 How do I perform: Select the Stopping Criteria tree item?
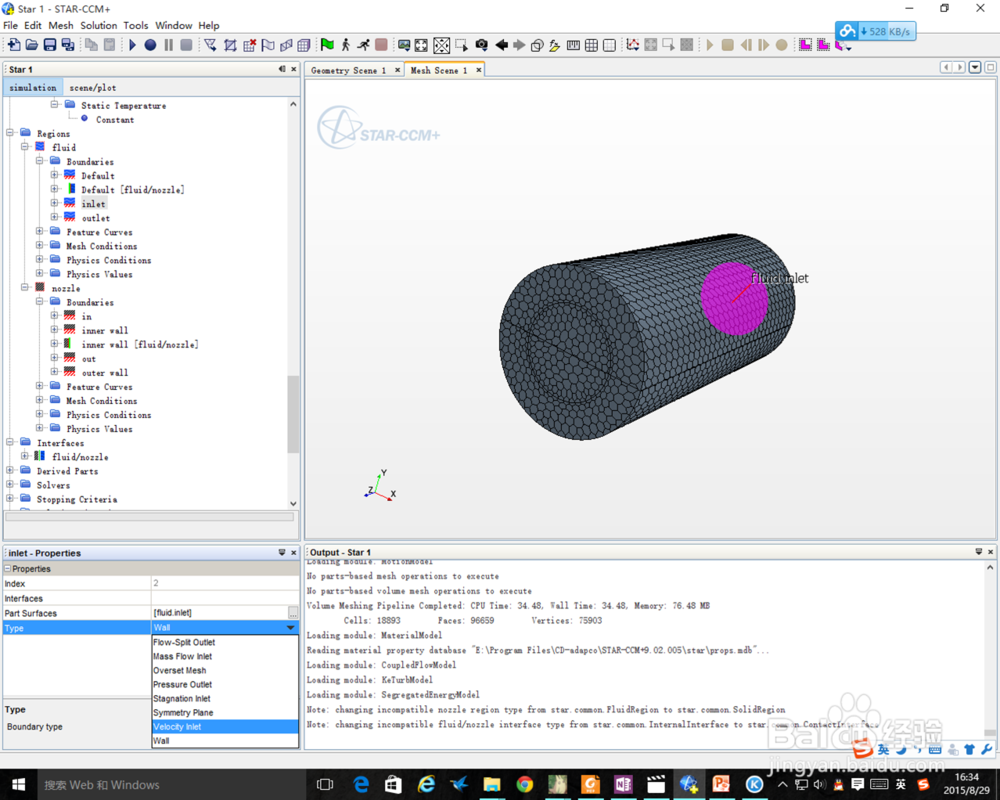point(77,499)
